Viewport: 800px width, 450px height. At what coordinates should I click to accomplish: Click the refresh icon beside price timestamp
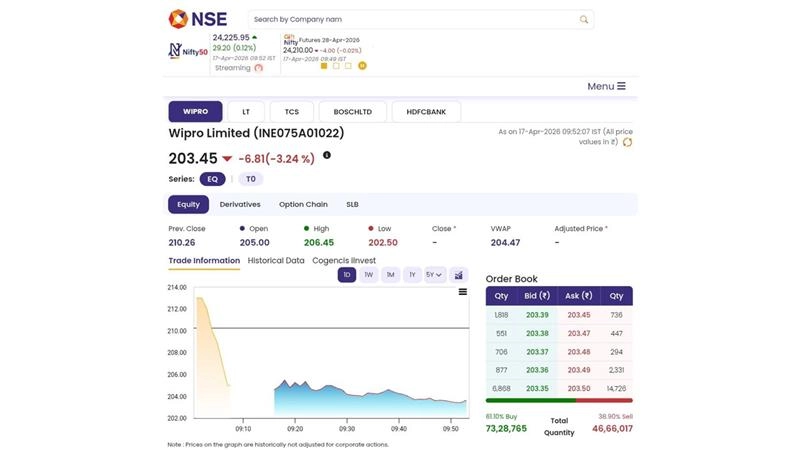627,142
